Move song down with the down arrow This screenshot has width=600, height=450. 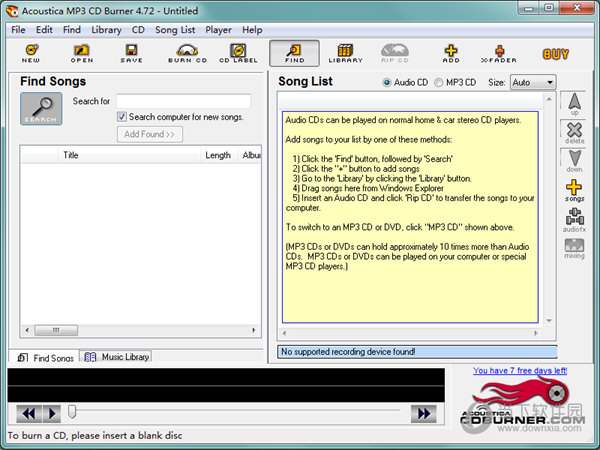(574, 161)
